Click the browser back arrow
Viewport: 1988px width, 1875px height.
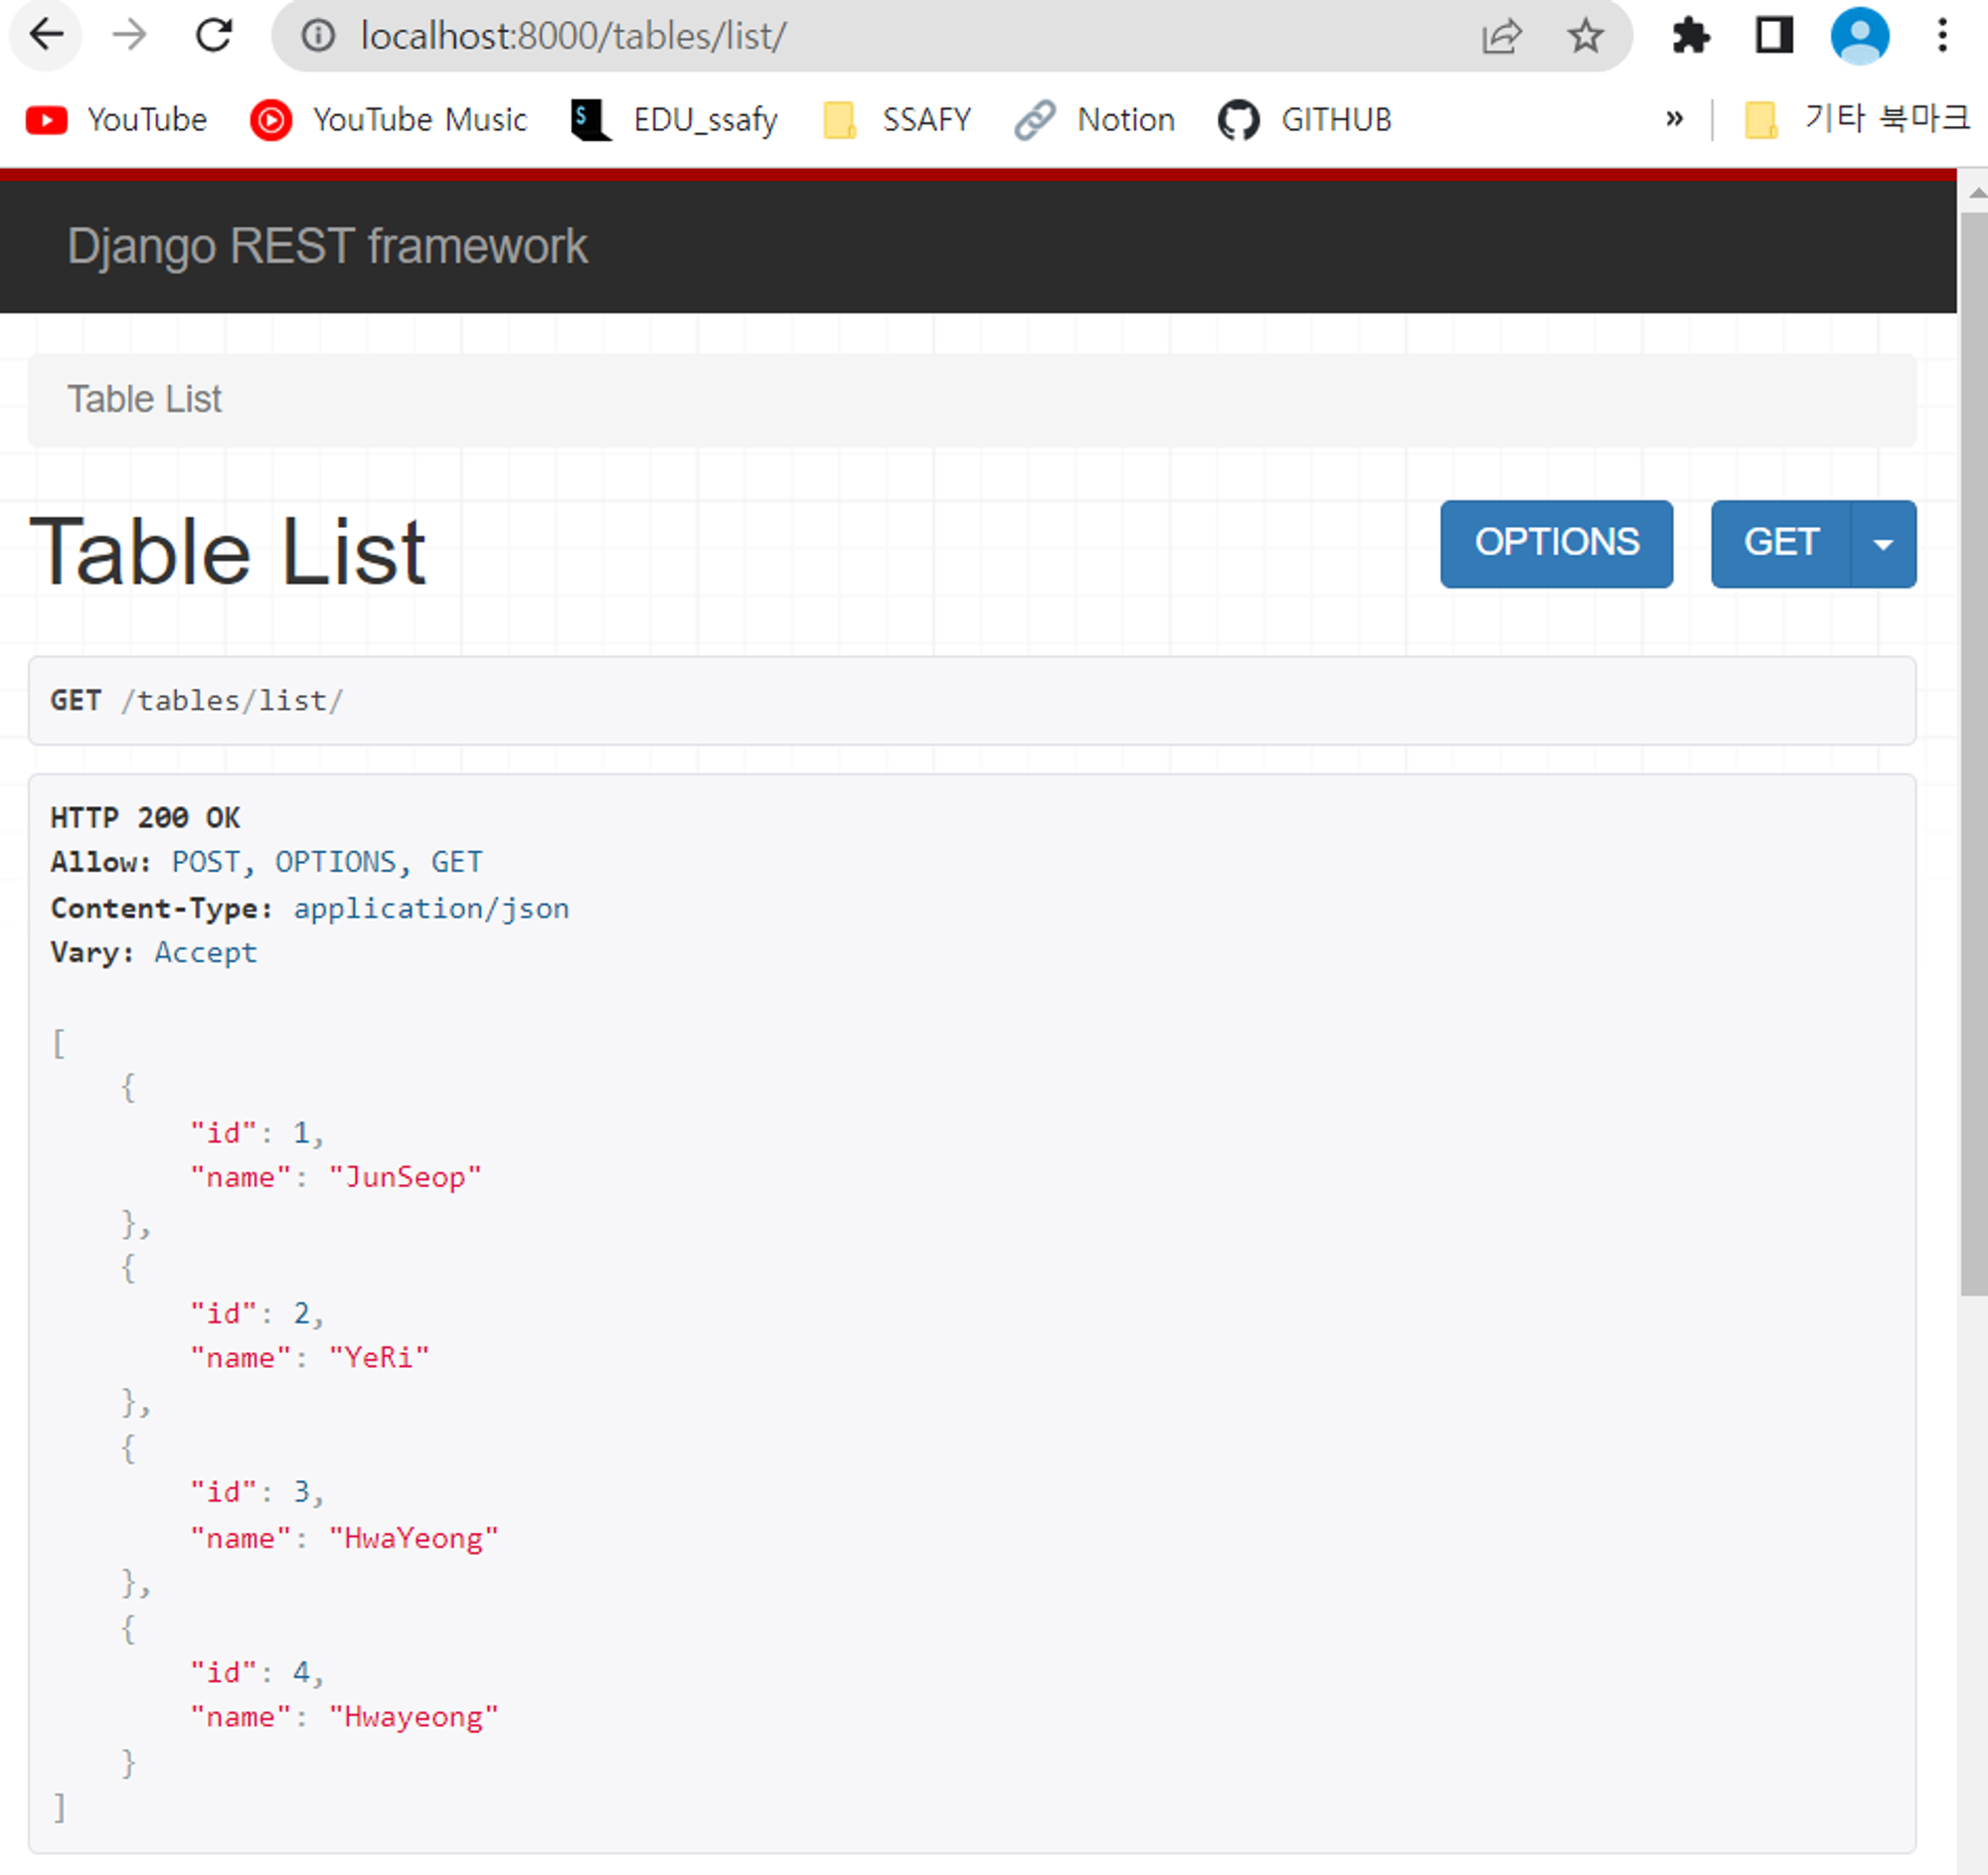coord(46,36)
